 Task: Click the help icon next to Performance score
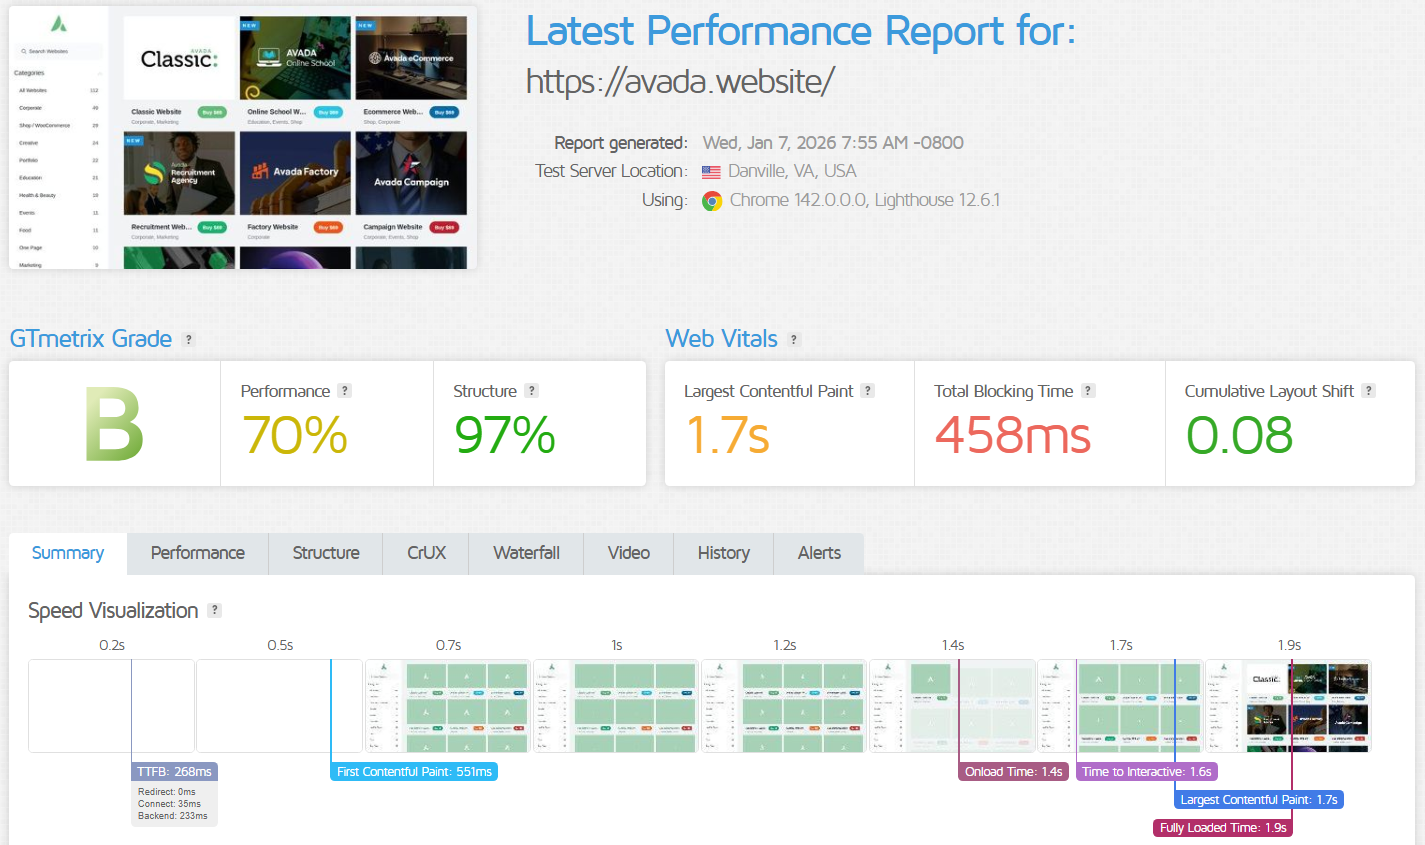(x=345, y=391)
